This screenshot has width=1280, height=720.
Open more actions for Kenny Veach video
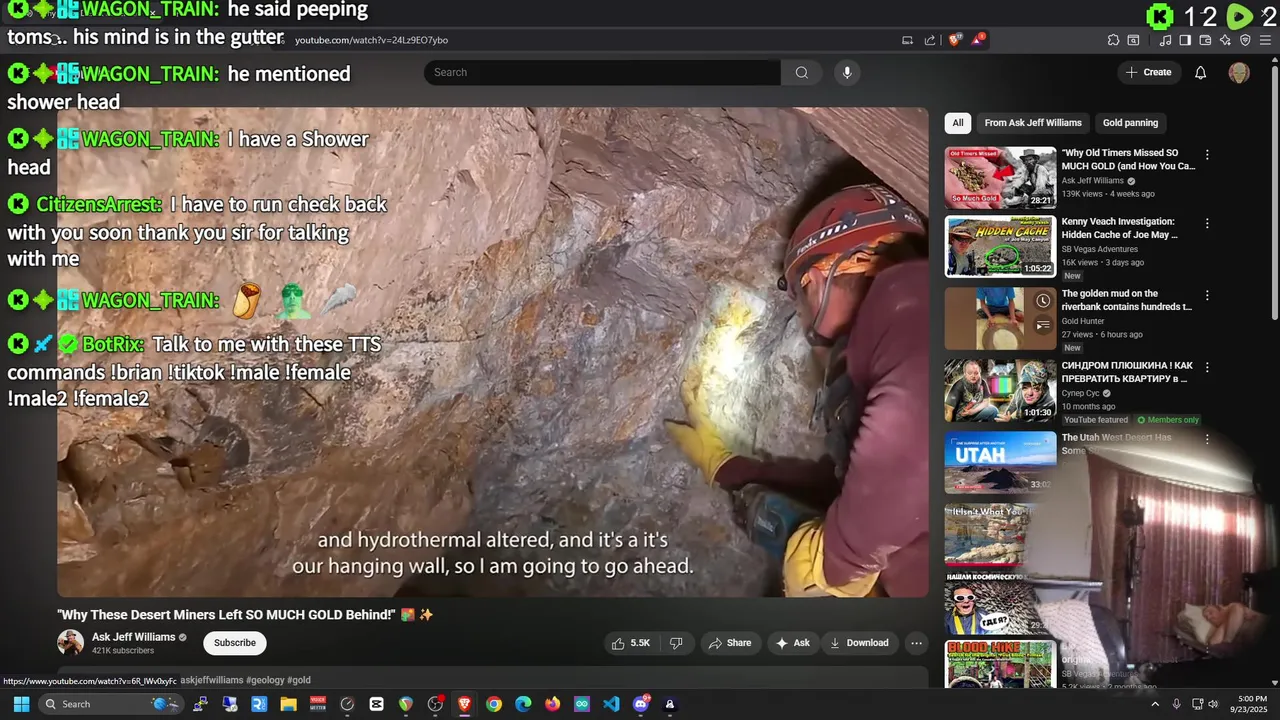1207,224
